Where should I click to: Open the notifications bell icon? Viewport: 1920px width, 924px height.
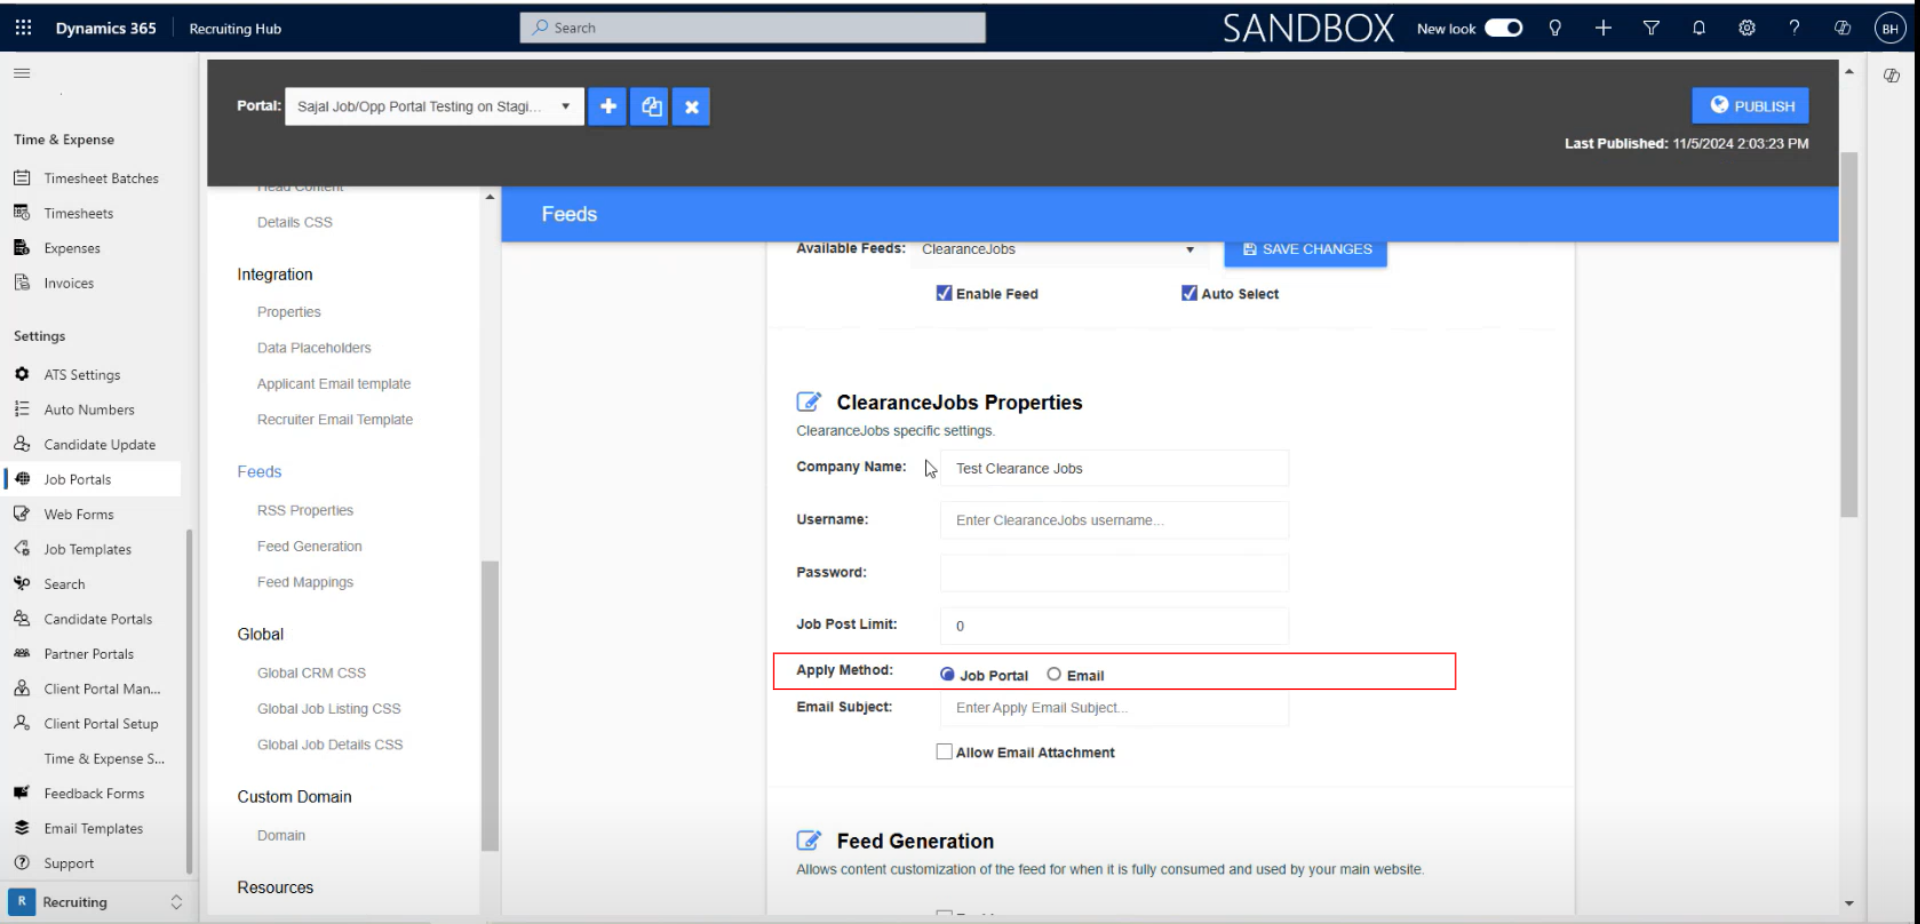pos(1699,28)
